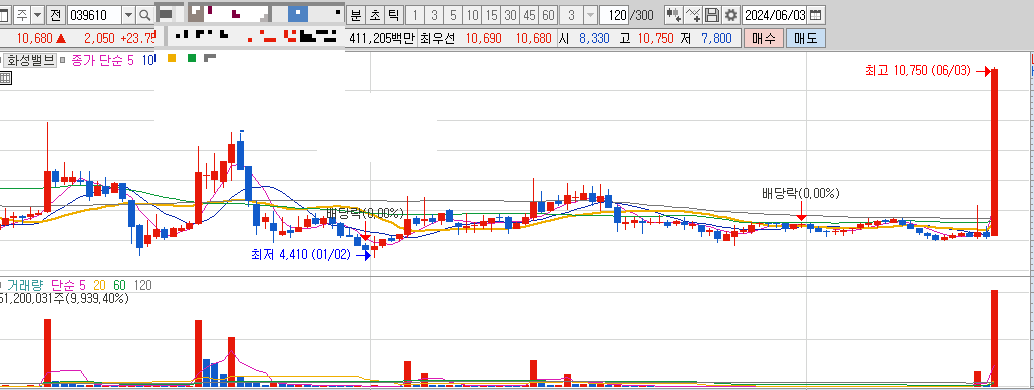
Task: Search stock with the magnifier icon
Action: click(144, 15)
